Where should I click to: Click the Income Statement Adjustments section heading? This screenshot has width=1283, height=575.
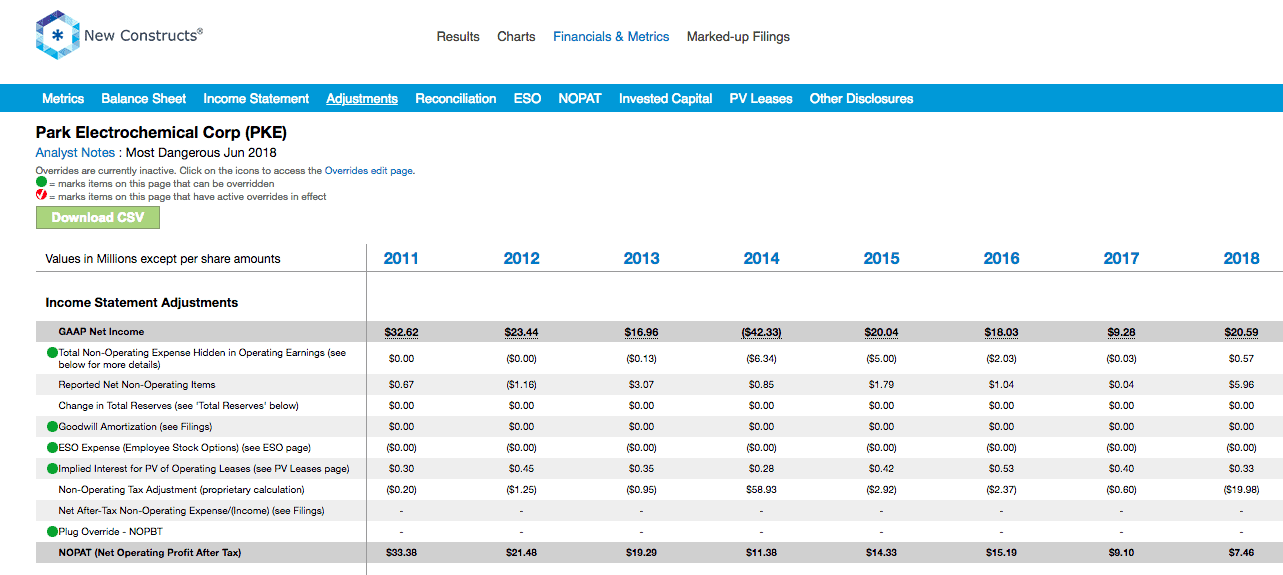(x=142, y=302)
